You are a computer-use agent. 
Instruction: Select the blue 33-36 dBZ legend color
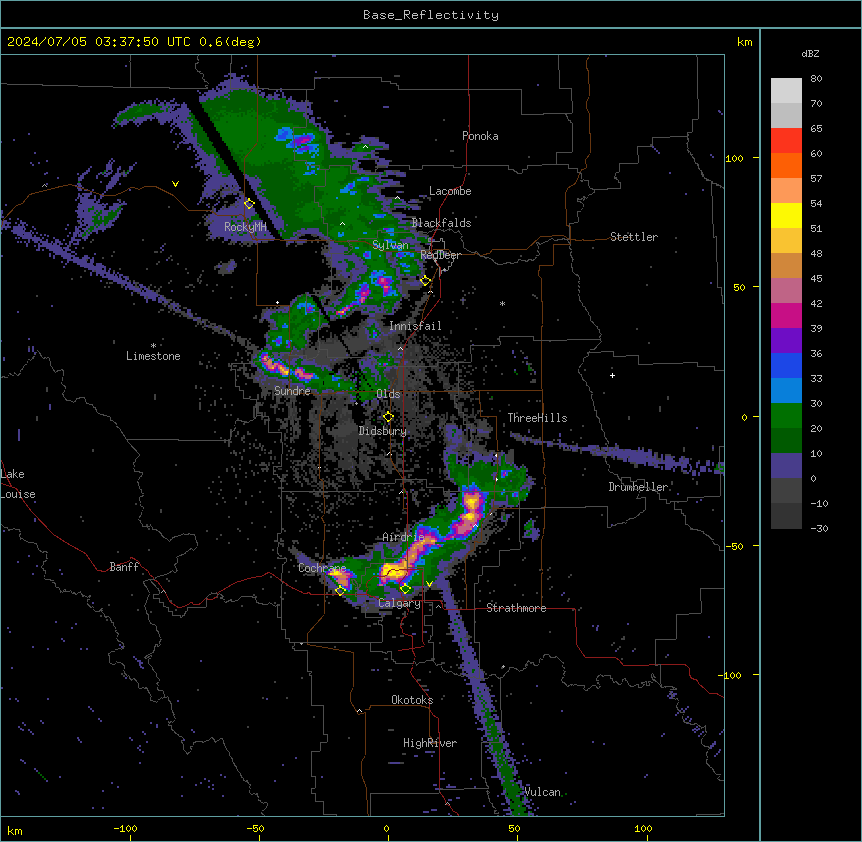point(786,365)
